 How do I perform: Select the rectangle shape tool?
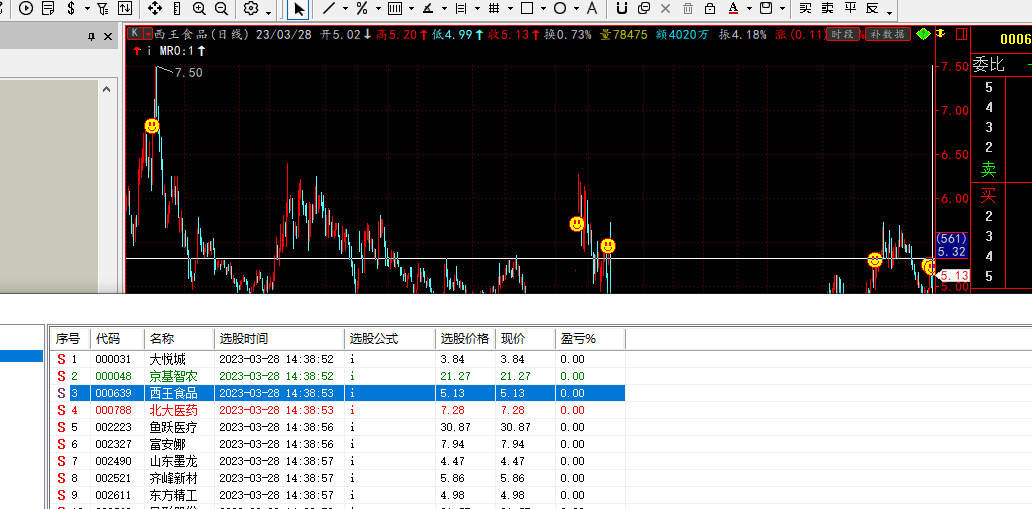(x=527, y=9)
